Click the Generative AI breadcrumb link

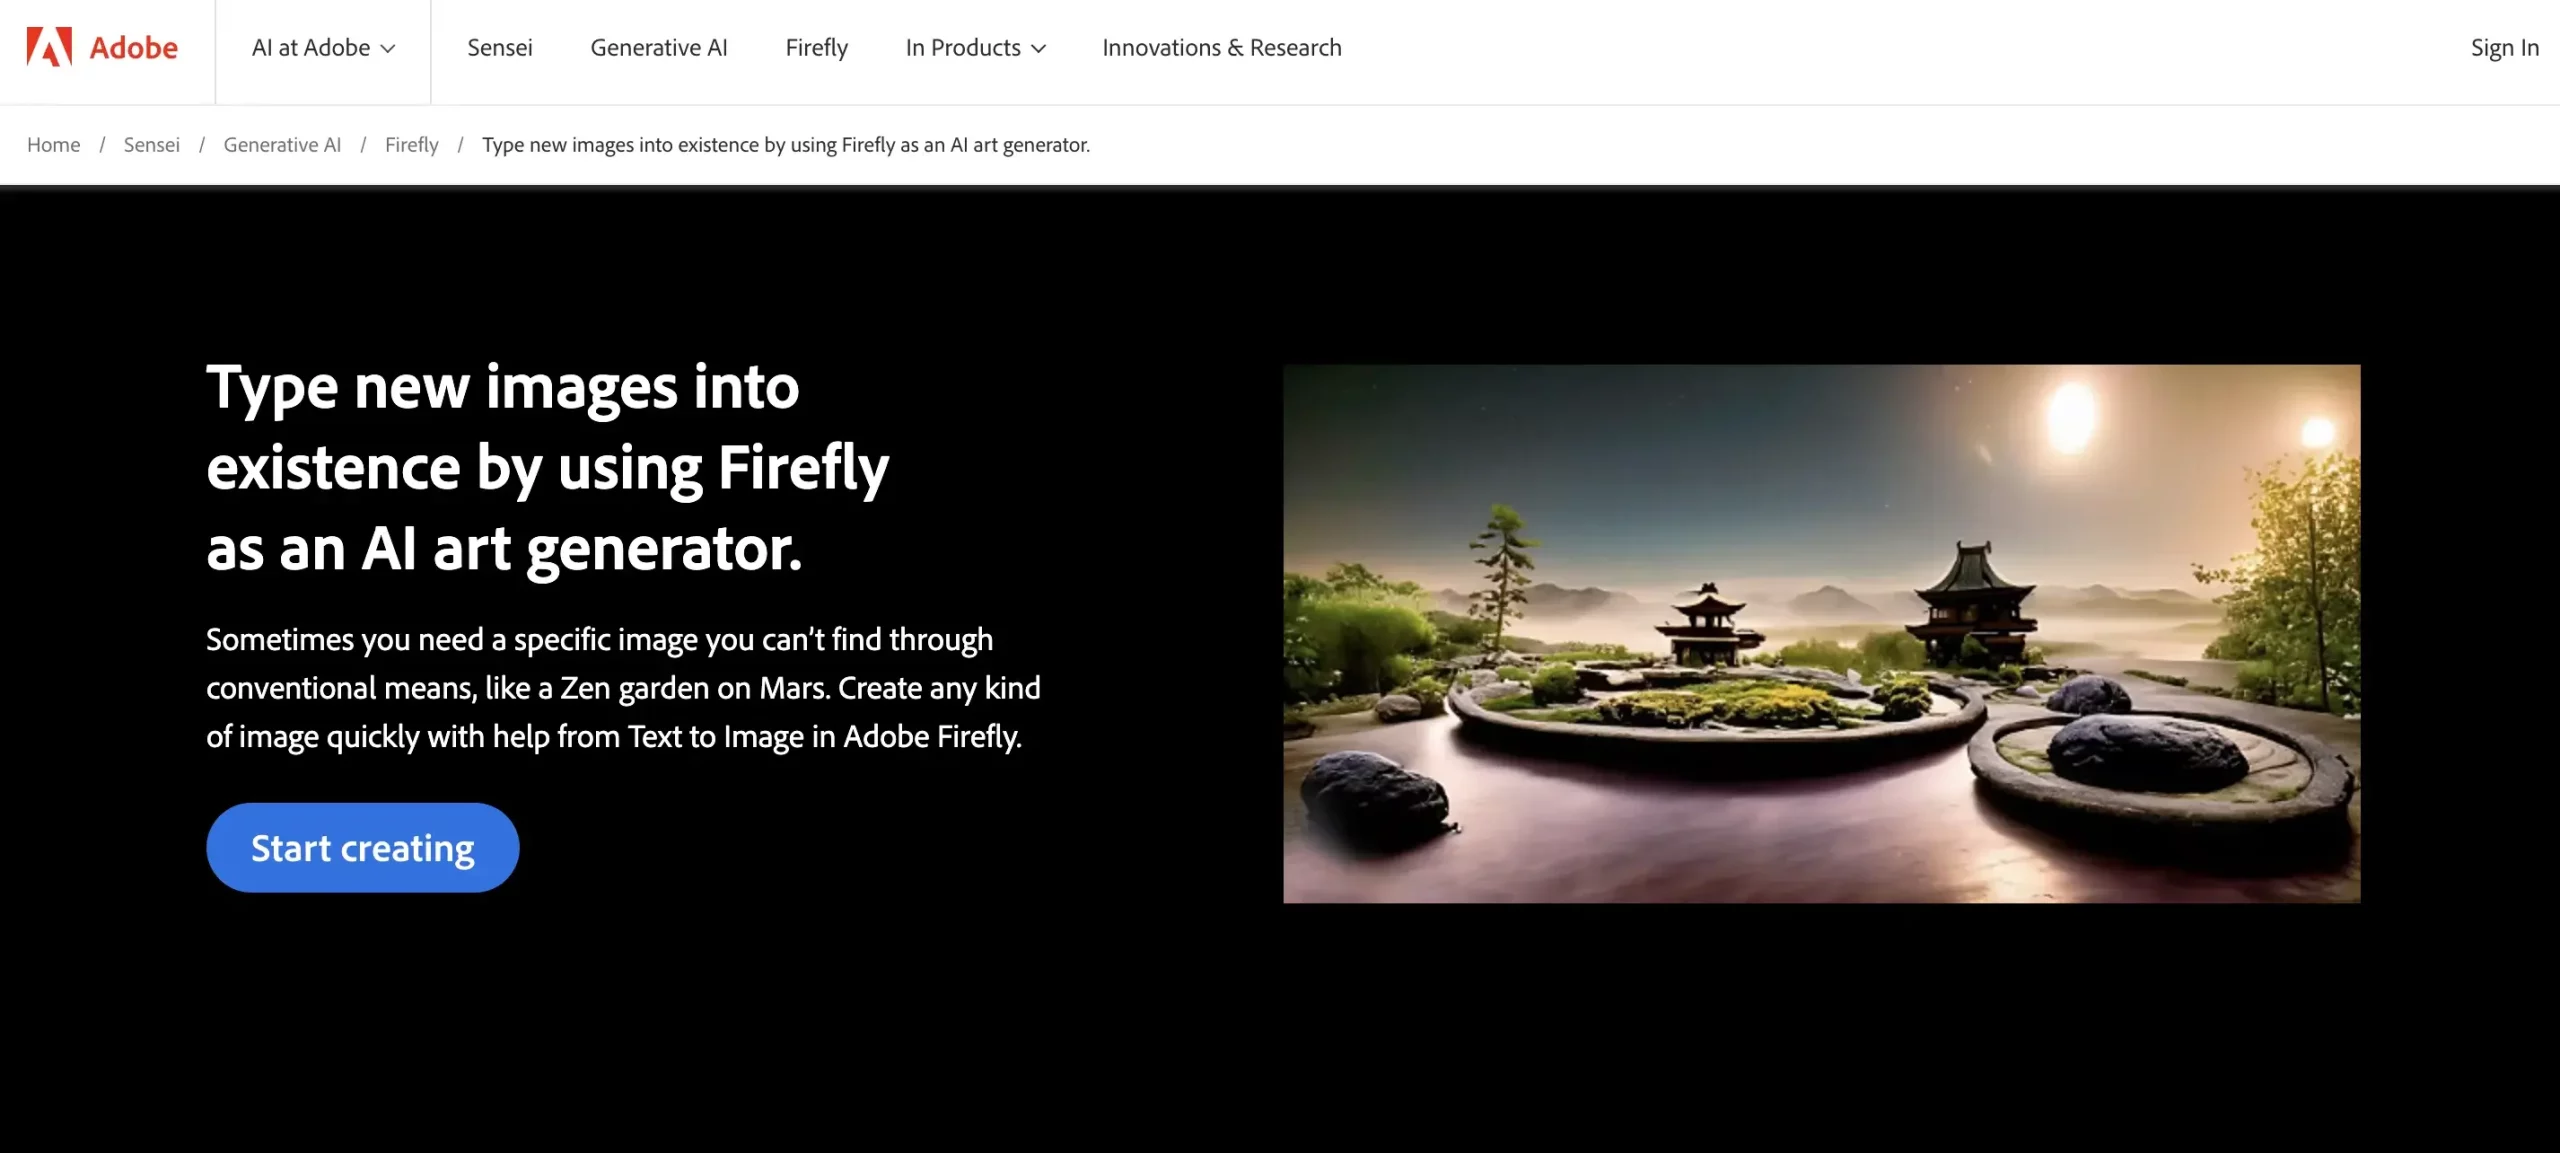click(x=281, y=145)
